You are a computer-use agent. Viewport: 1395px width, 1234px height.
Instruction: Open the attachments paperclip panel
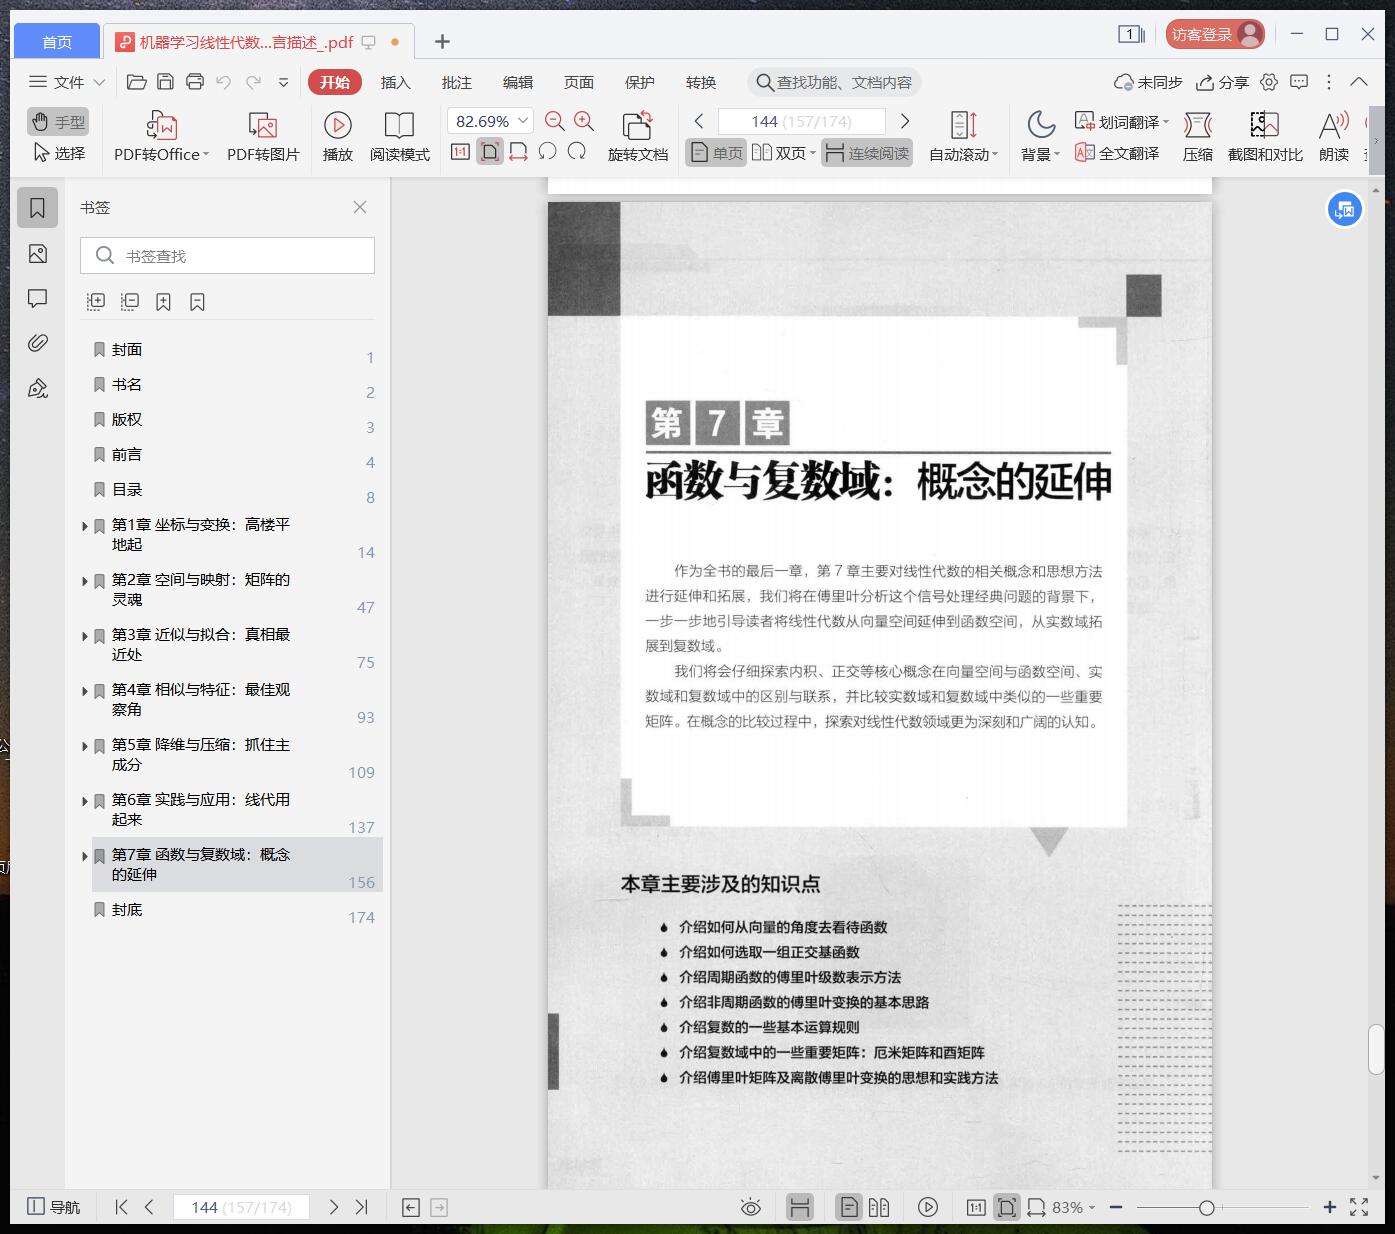pos(38,343)
